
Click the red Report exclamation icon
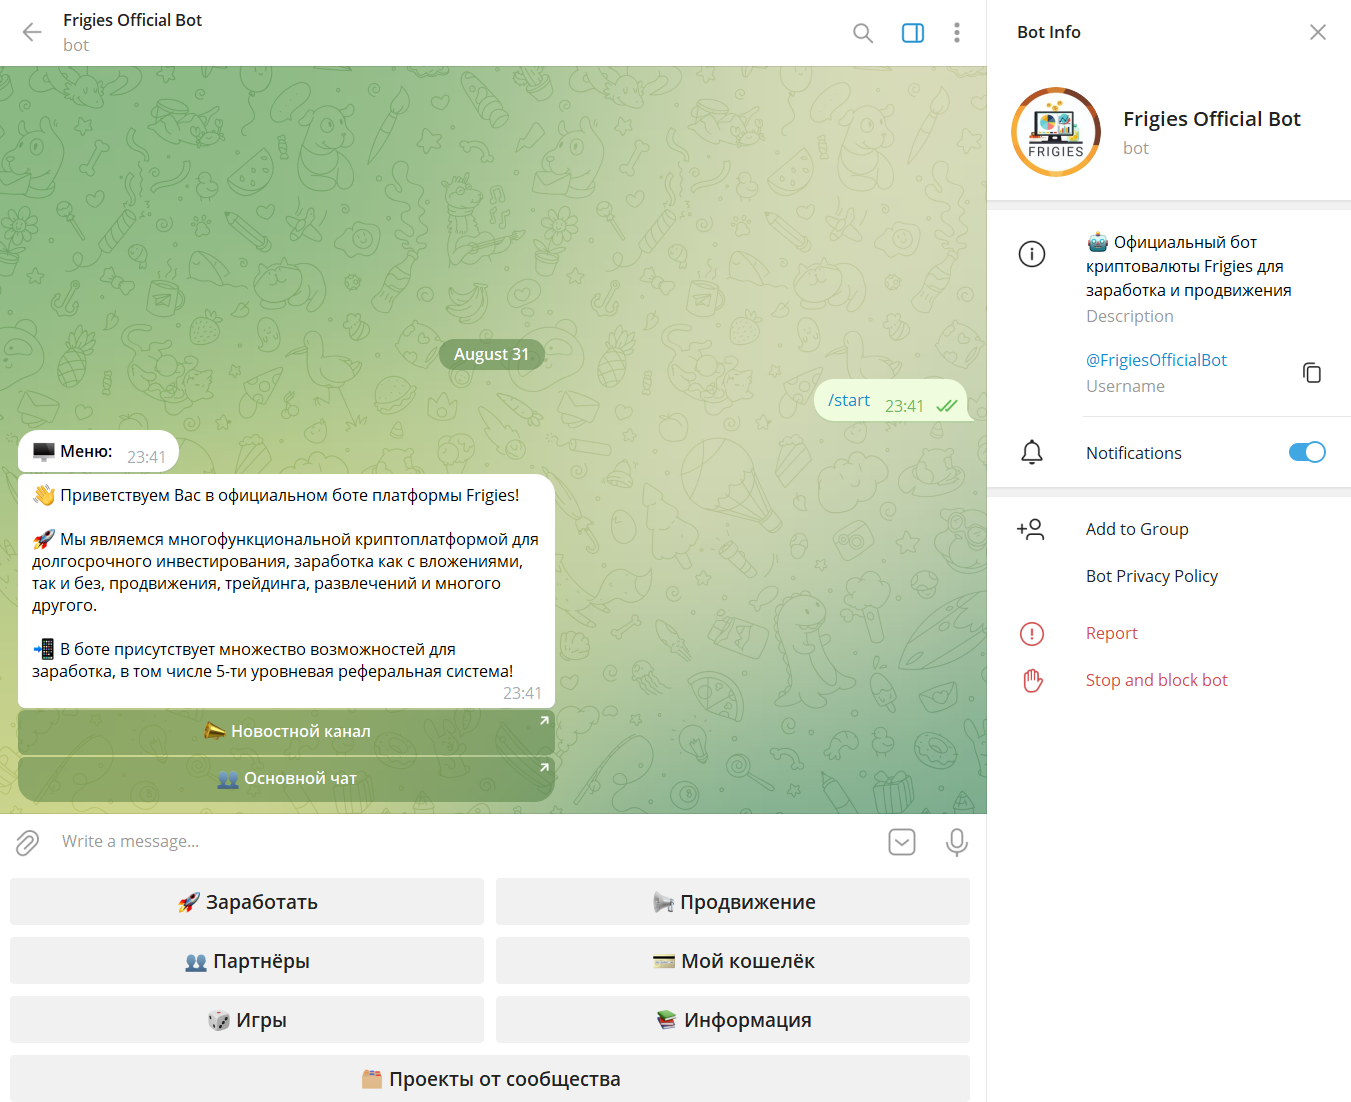(x=1032, y=633)
